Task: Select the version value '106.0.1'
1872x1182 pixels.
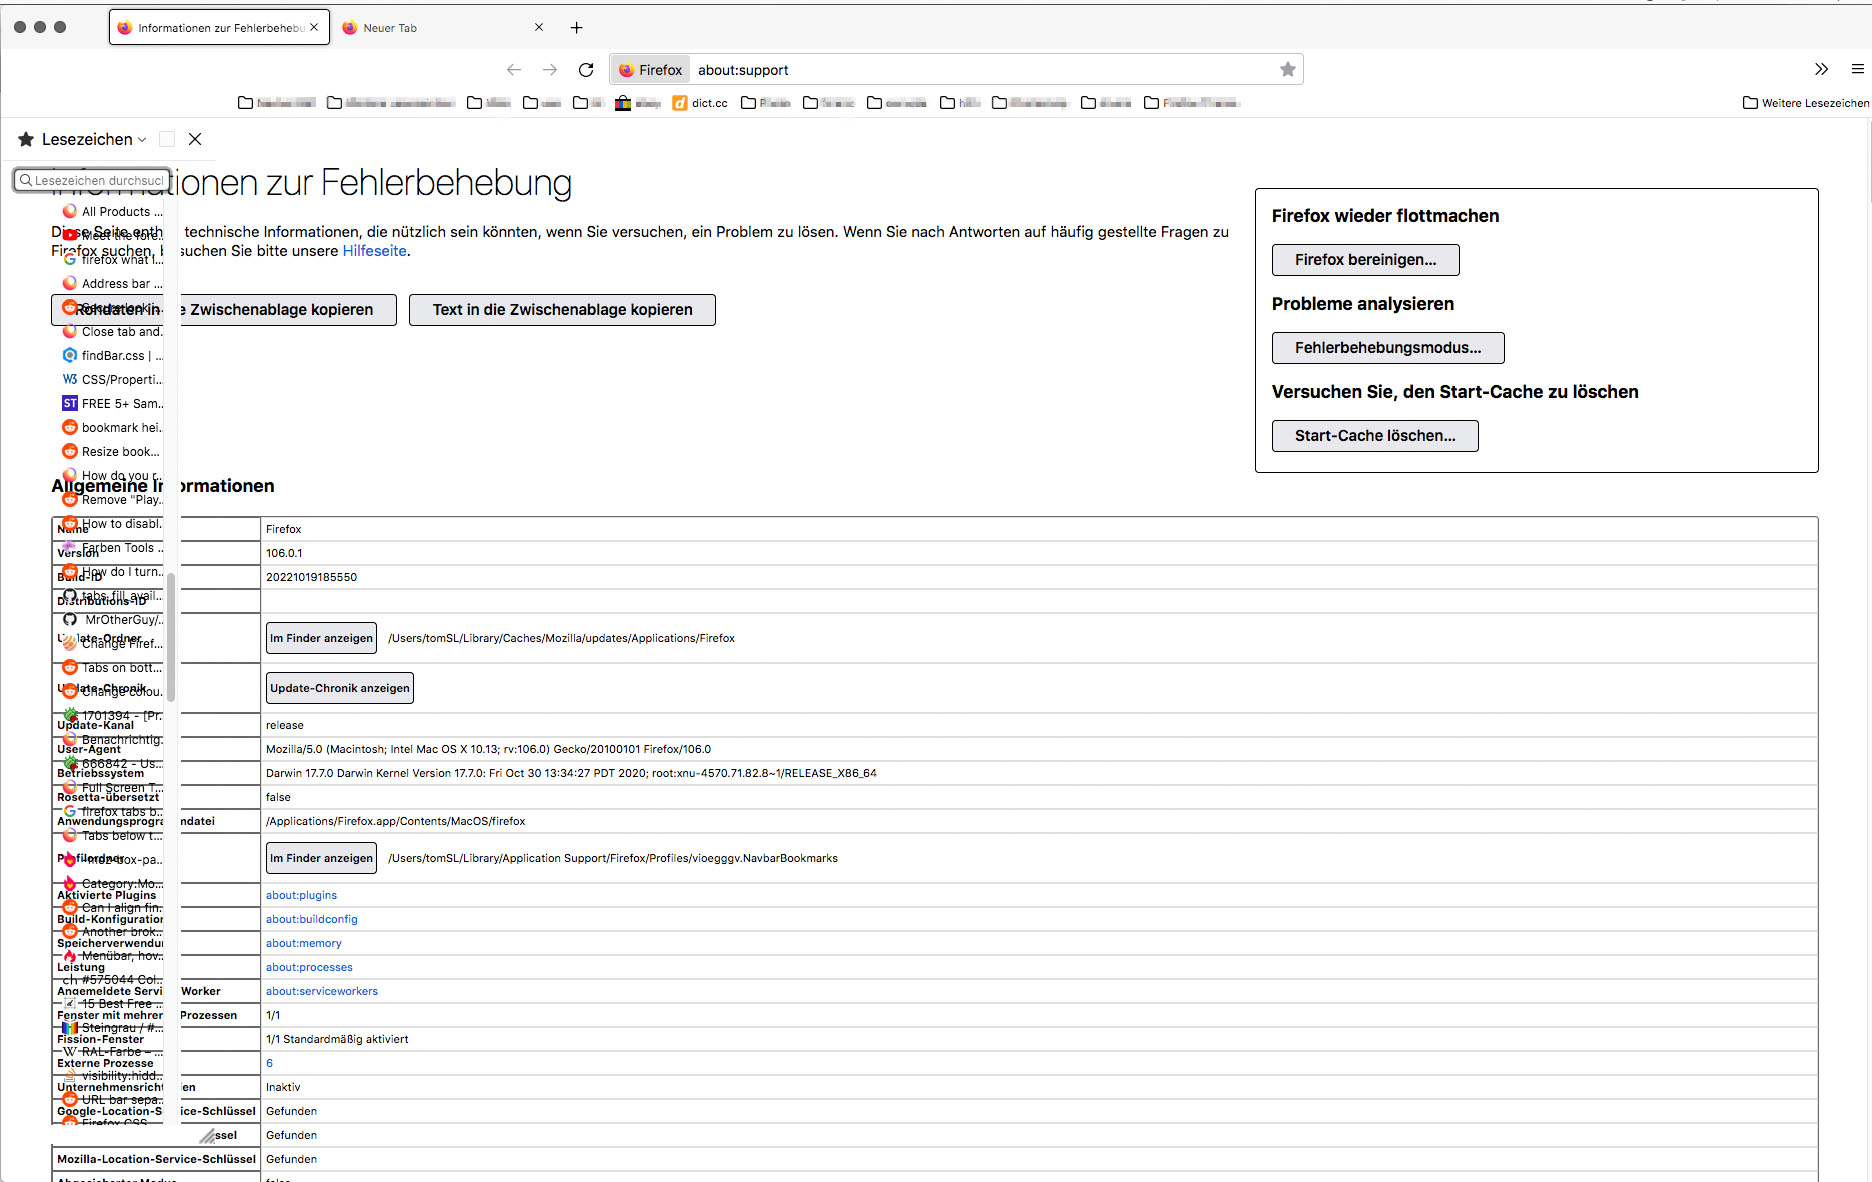Action: [x=284, y=553]
